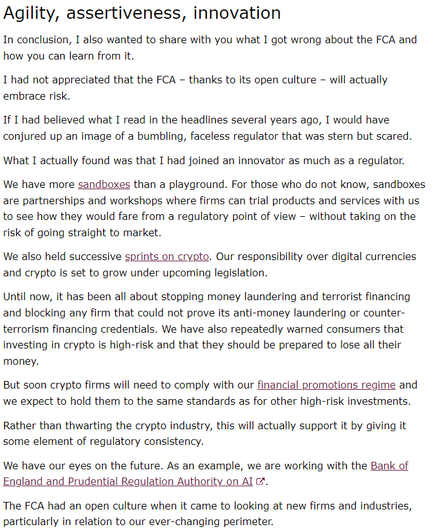
Task: Click the paragraph starting 'Until now, it has been'
Action: 207,329
